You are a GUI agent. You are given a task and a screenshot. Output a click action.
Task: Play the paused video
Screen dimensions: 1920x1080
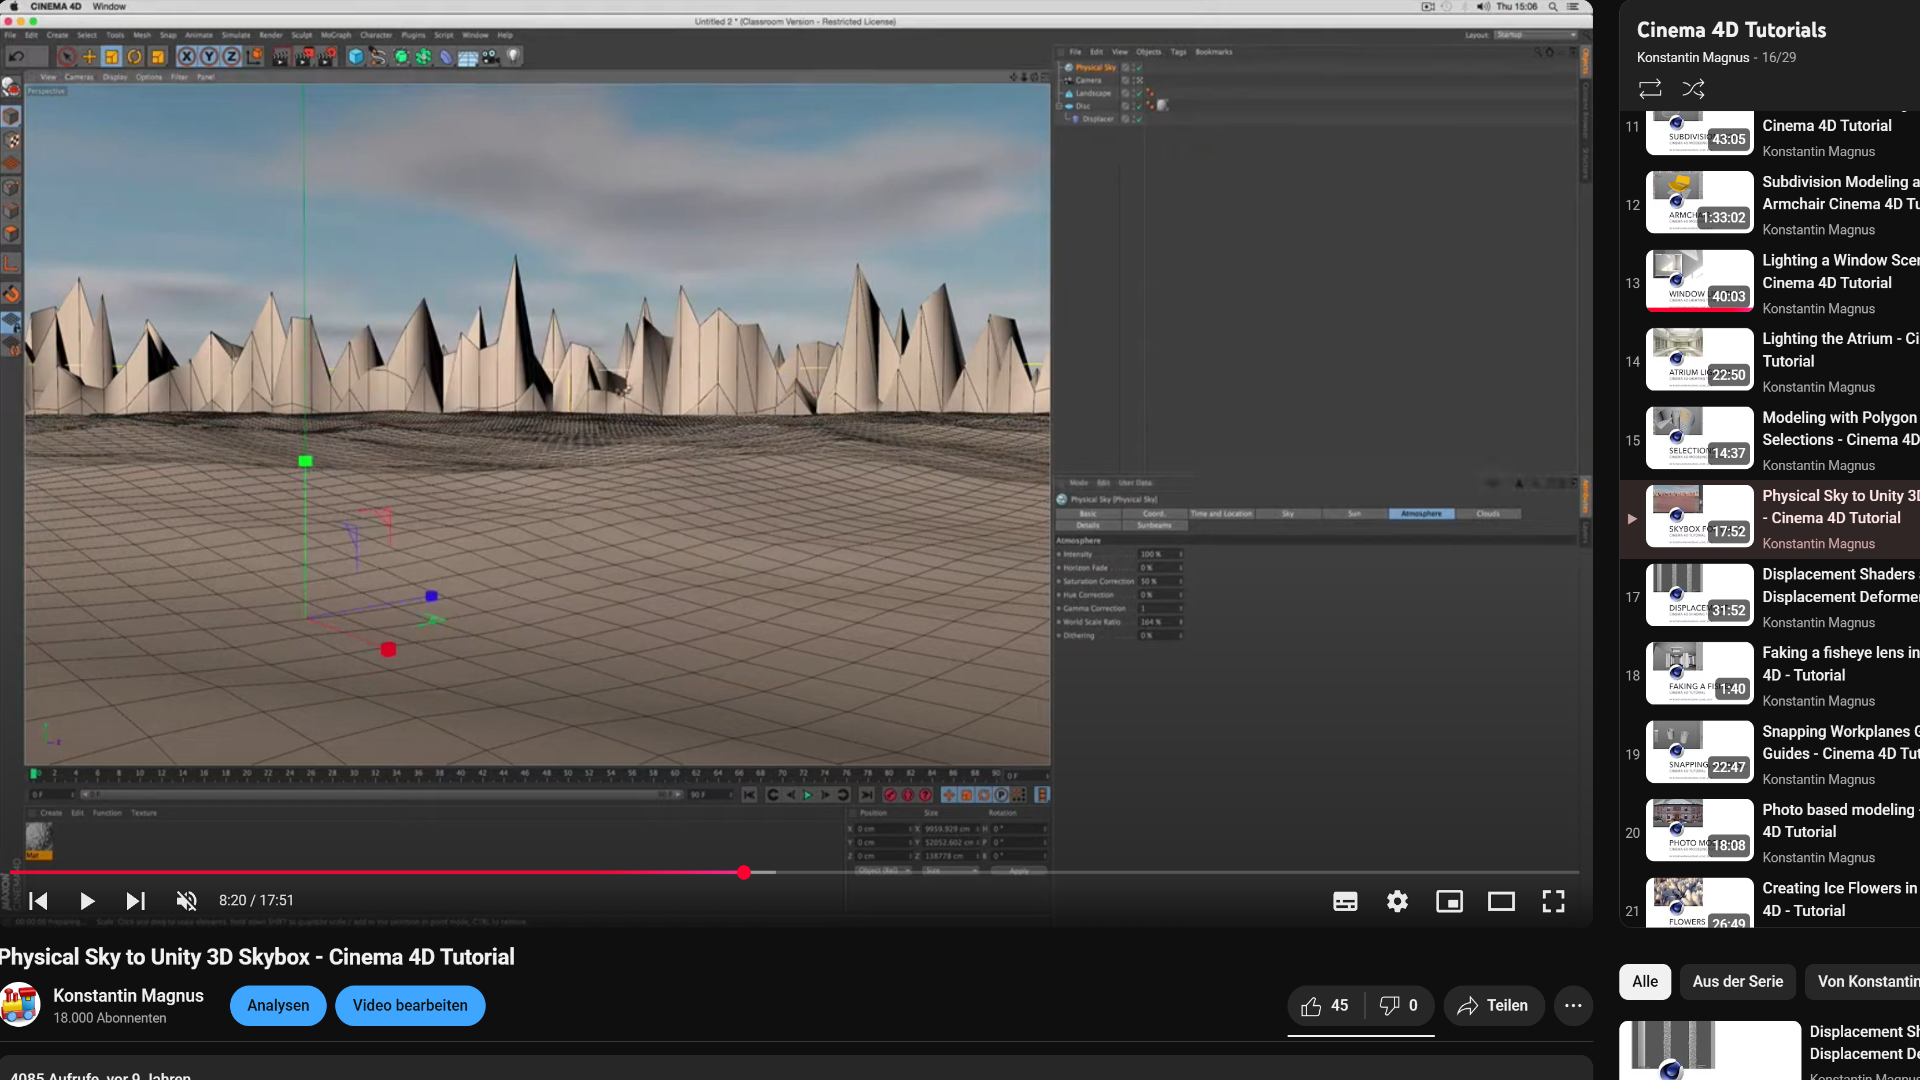coord(87,901)
